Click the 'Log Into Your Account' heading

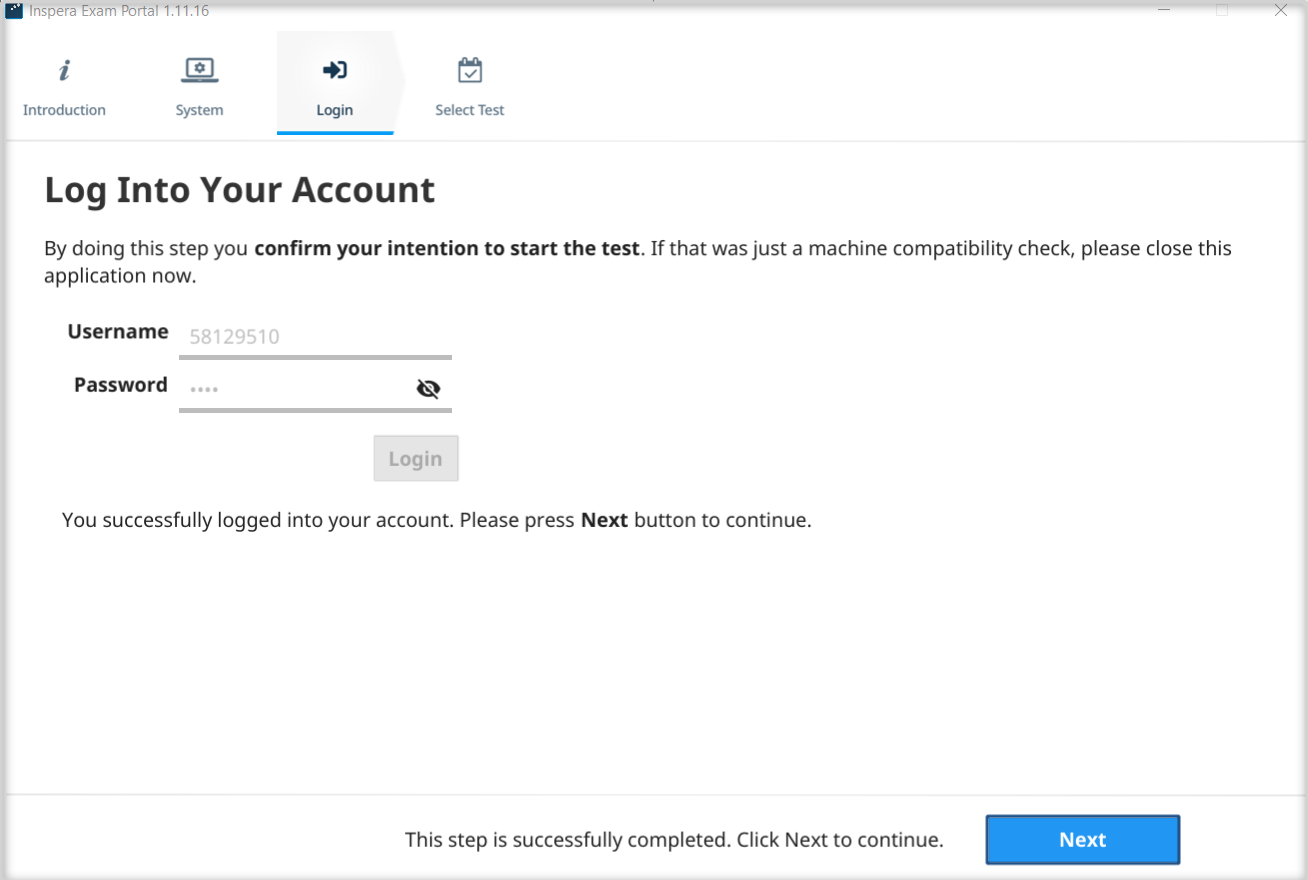click(x=240, y=190)
